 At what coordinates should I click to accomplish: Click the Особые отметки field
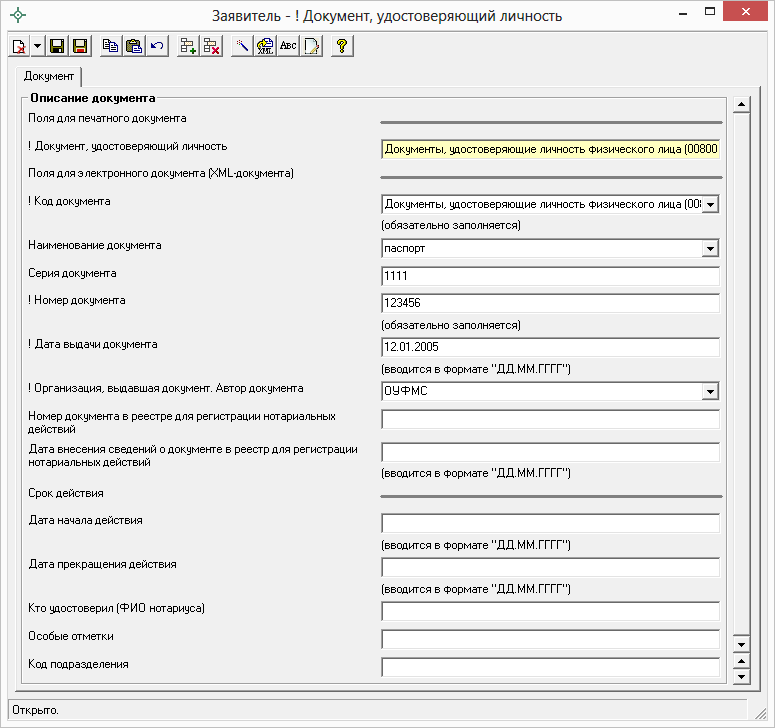(550, 639)
